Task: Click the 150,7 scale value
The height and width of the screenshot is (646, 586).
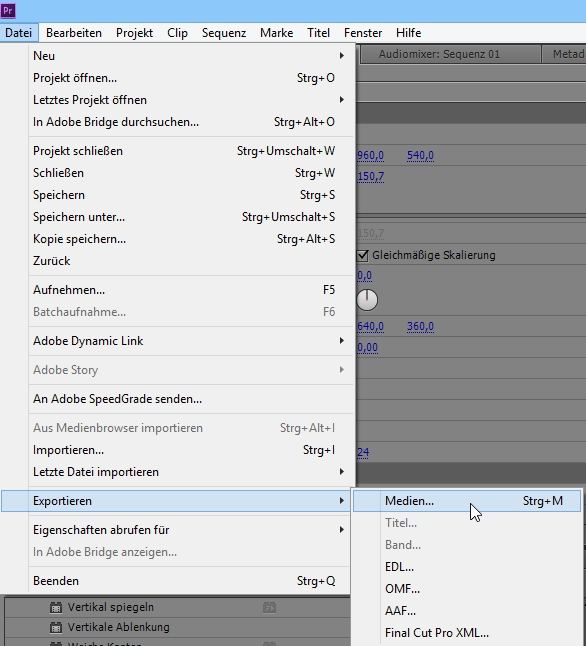Action: point(370,176)
